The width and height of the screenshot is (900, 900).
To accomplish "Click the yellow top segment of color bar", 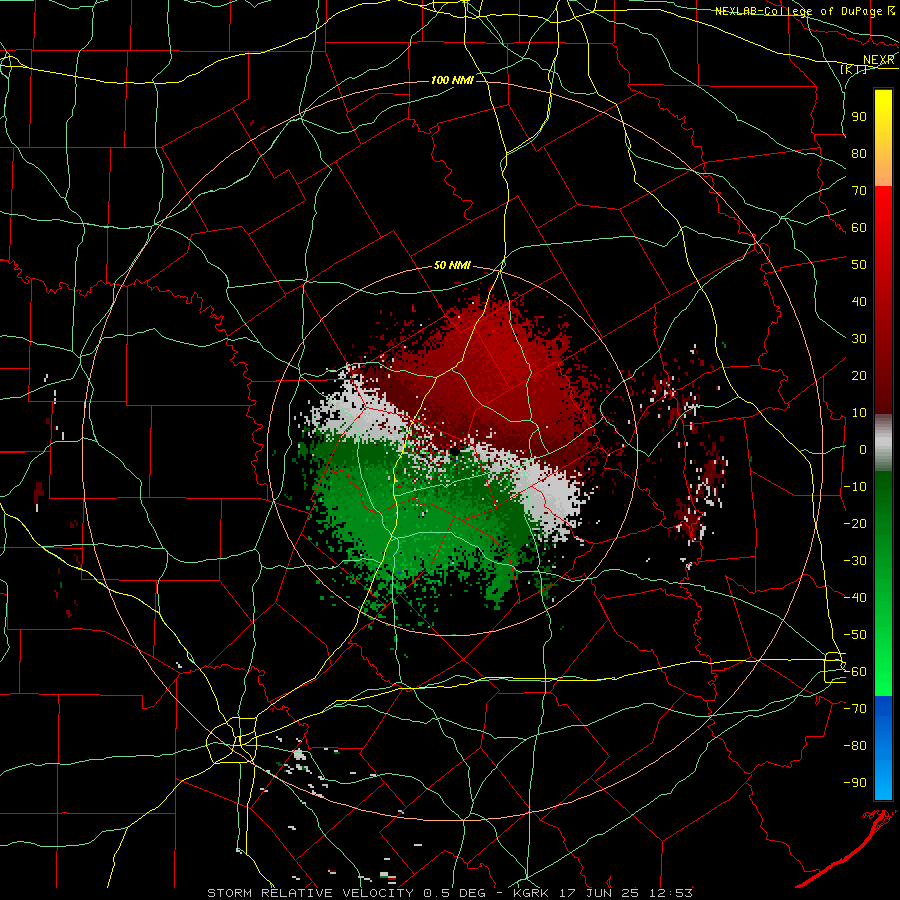I will tap(883, 138).
